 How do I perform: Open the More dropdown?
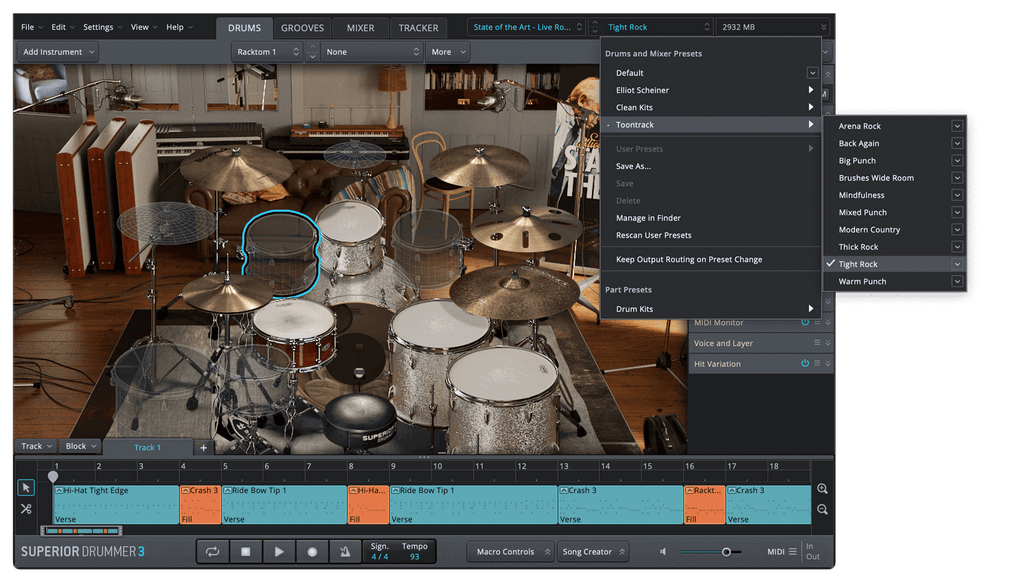(448, 52)
